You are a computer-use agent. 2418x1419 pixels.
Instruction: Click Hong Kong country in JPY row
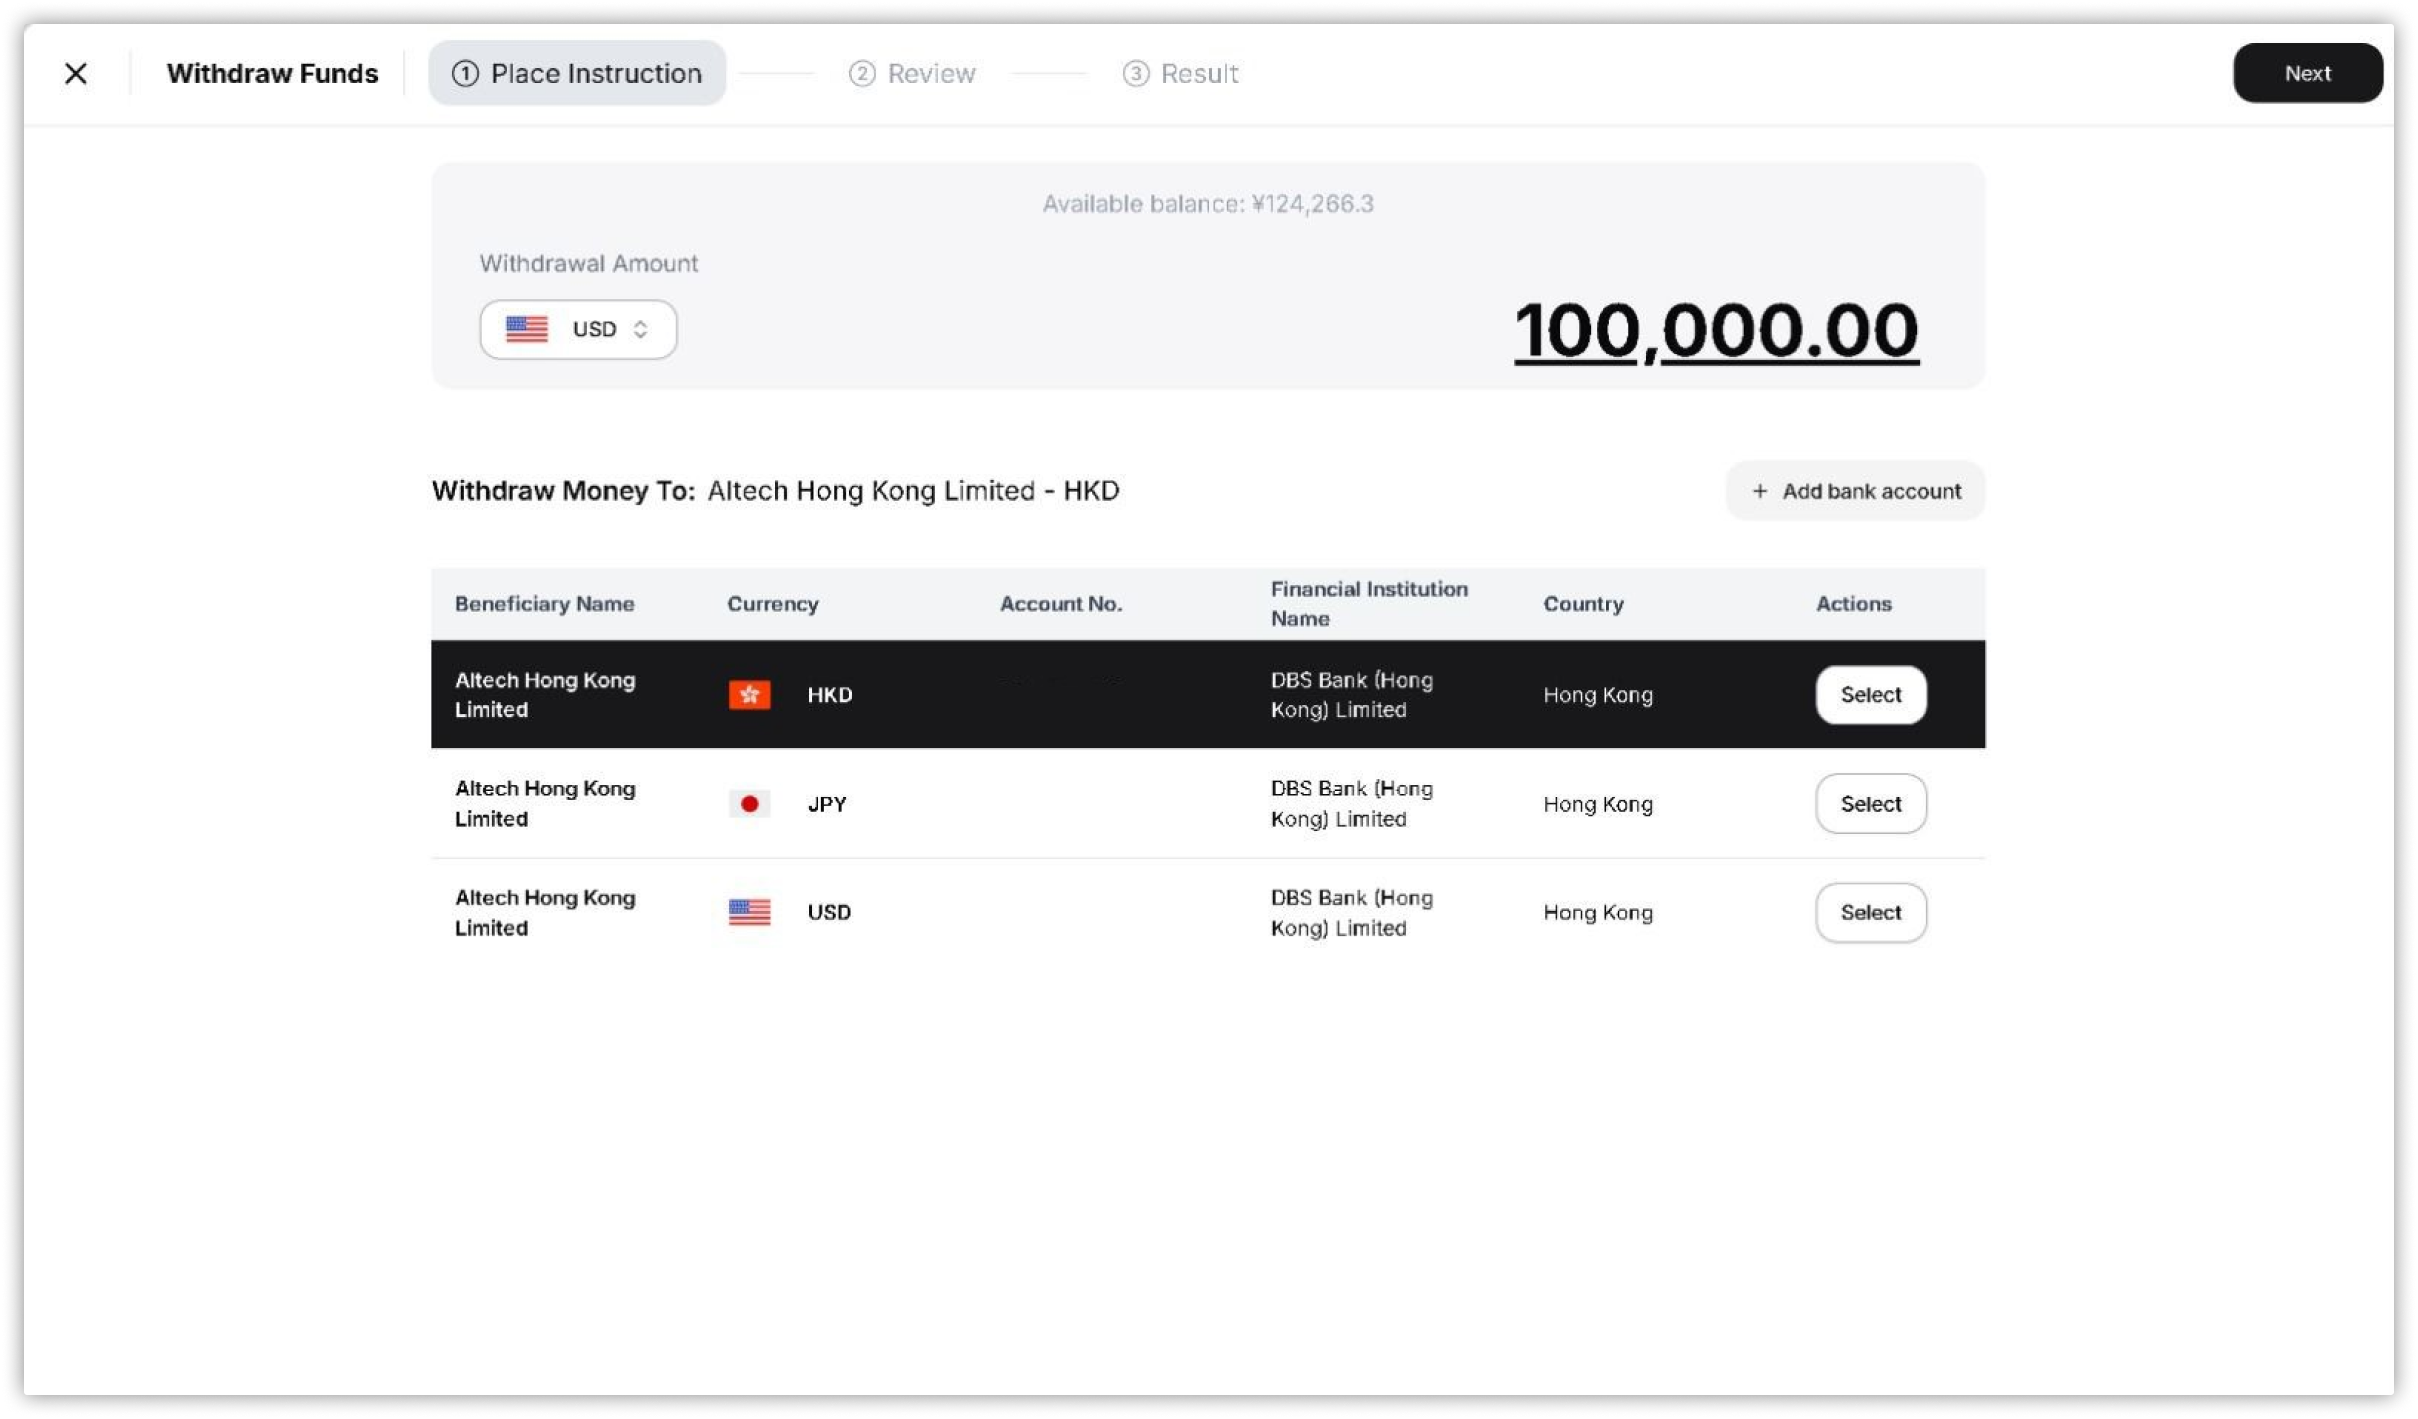[x=1597, y=804]
